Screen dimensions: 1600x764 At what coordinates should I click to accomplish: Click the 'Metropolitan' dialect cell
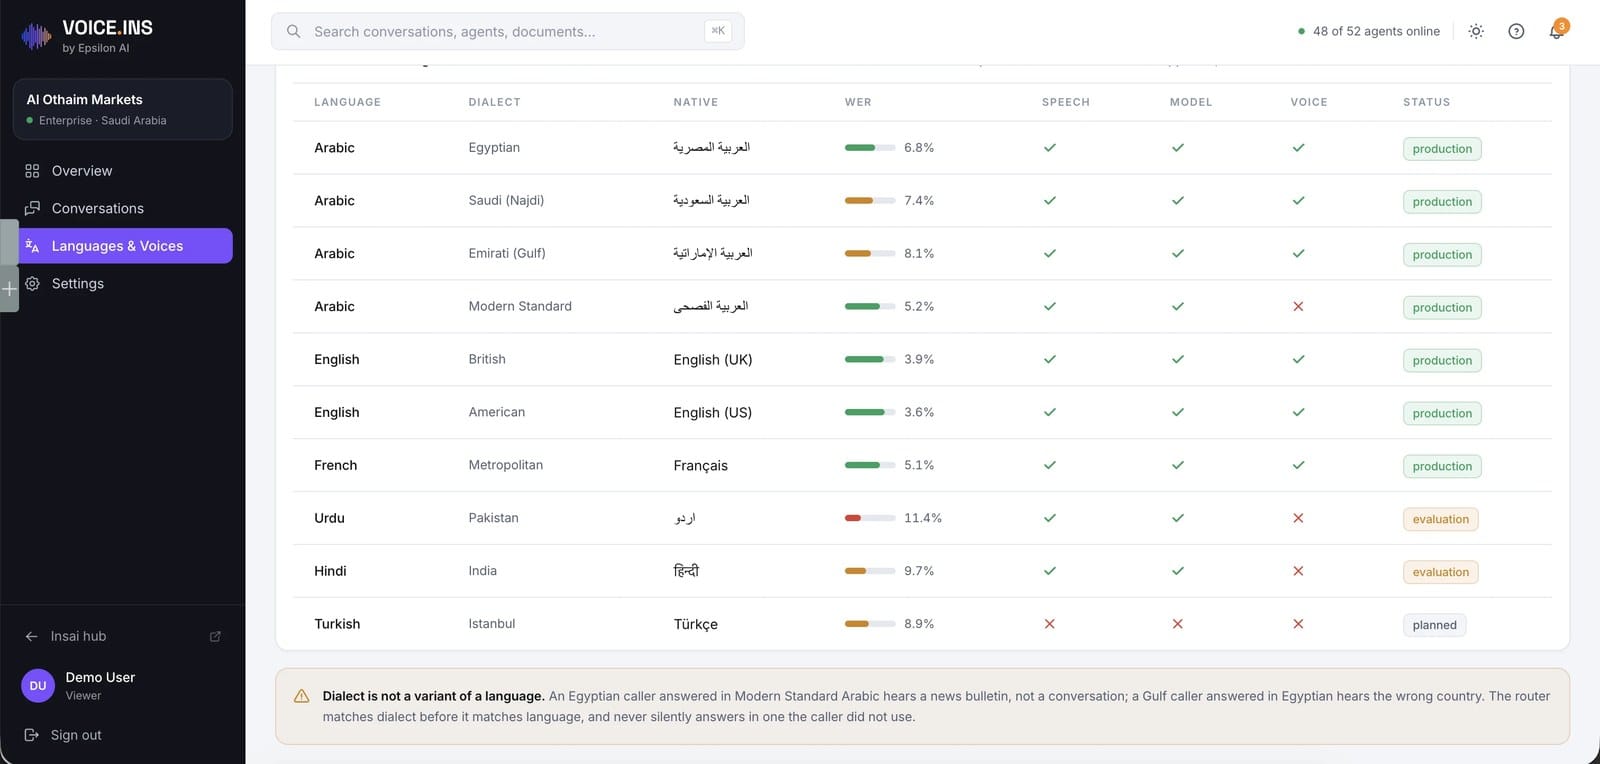coord(506,465)
